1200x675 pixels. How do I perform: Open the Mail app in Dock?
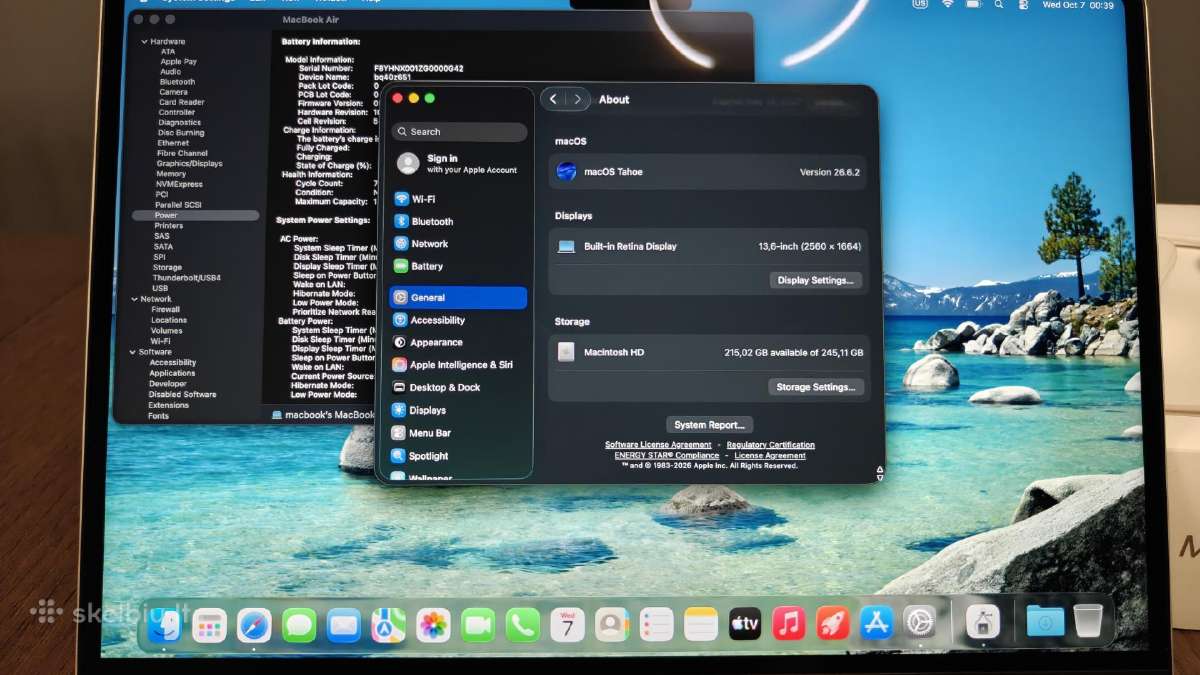coord(344,626)
